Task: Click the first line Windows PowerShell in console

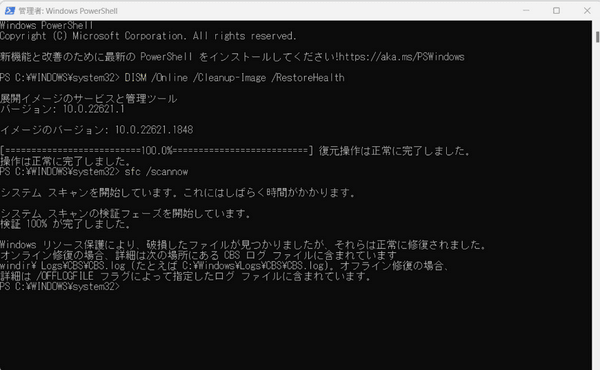Action: point(47,26)
